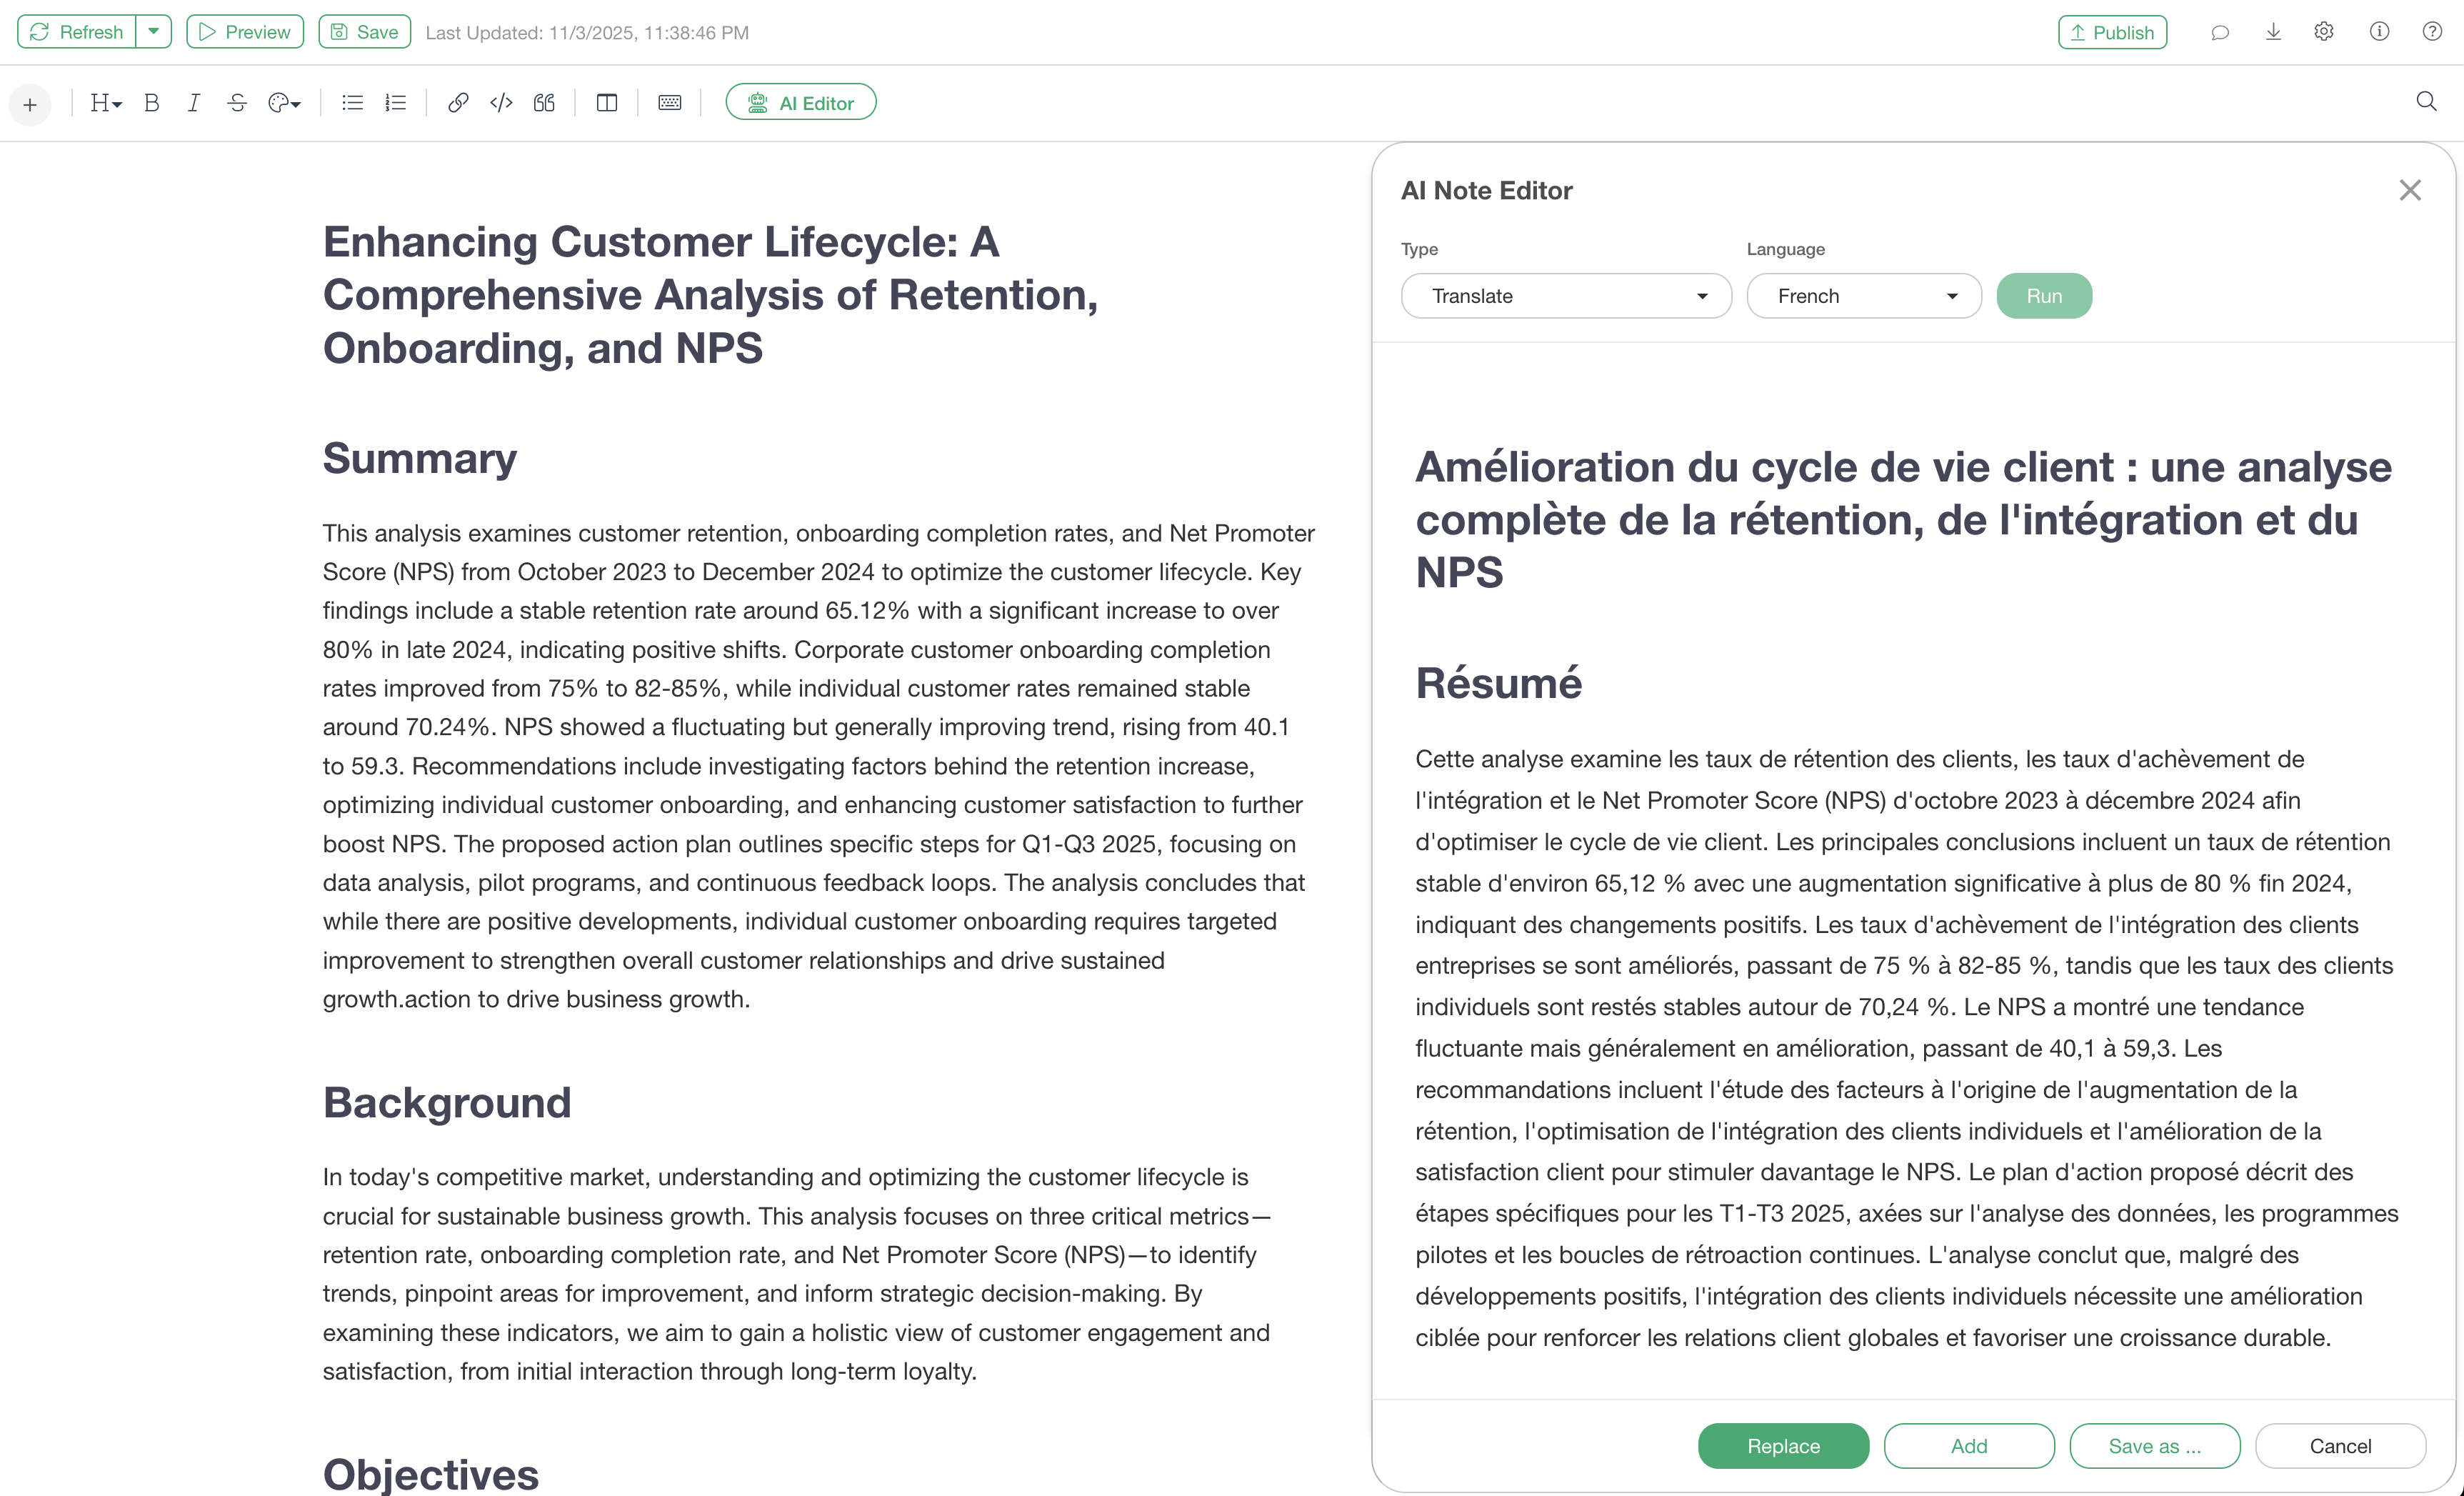Toggle the column layout icon
2464x1496 pixels.
tap(607, 103)
